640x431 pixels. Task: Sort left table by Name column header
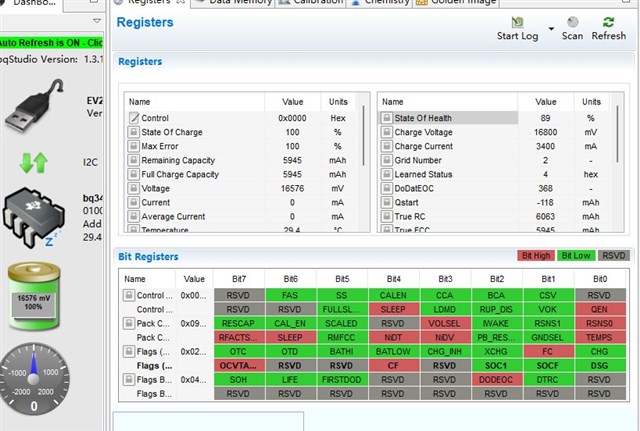[x=194, y=102]
